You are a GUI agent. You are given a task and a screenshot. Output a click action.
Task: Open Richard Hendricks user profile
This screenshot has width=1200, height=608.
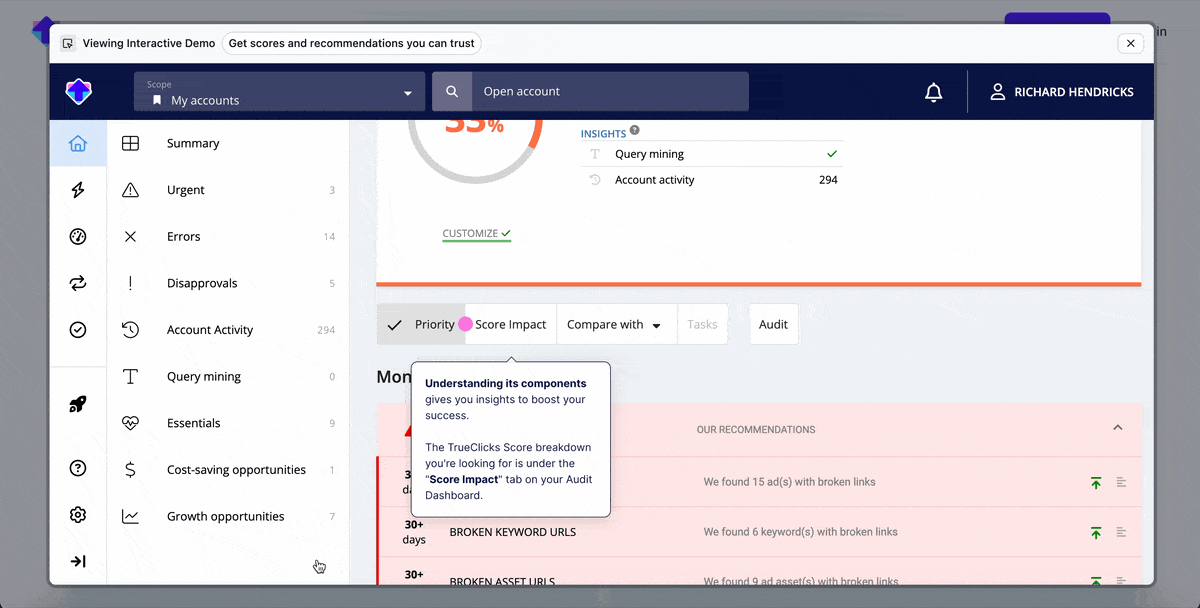point(1061,92)
